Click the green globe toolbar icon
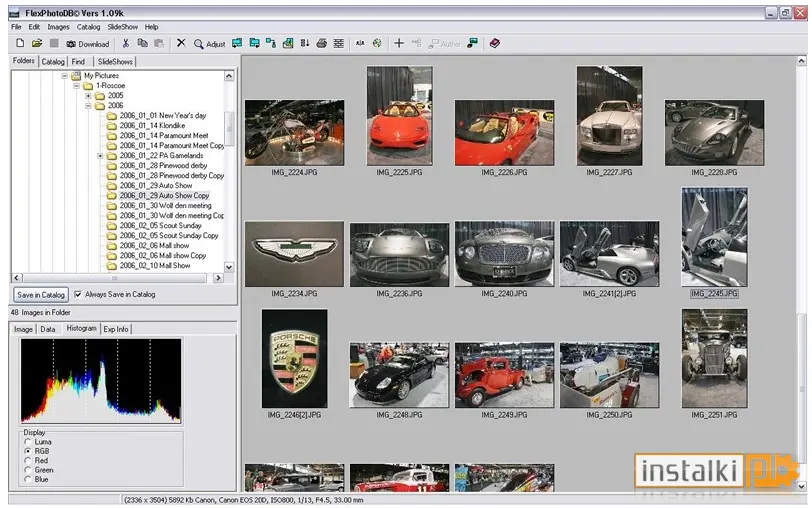The image size is (812, 508). 377,43
